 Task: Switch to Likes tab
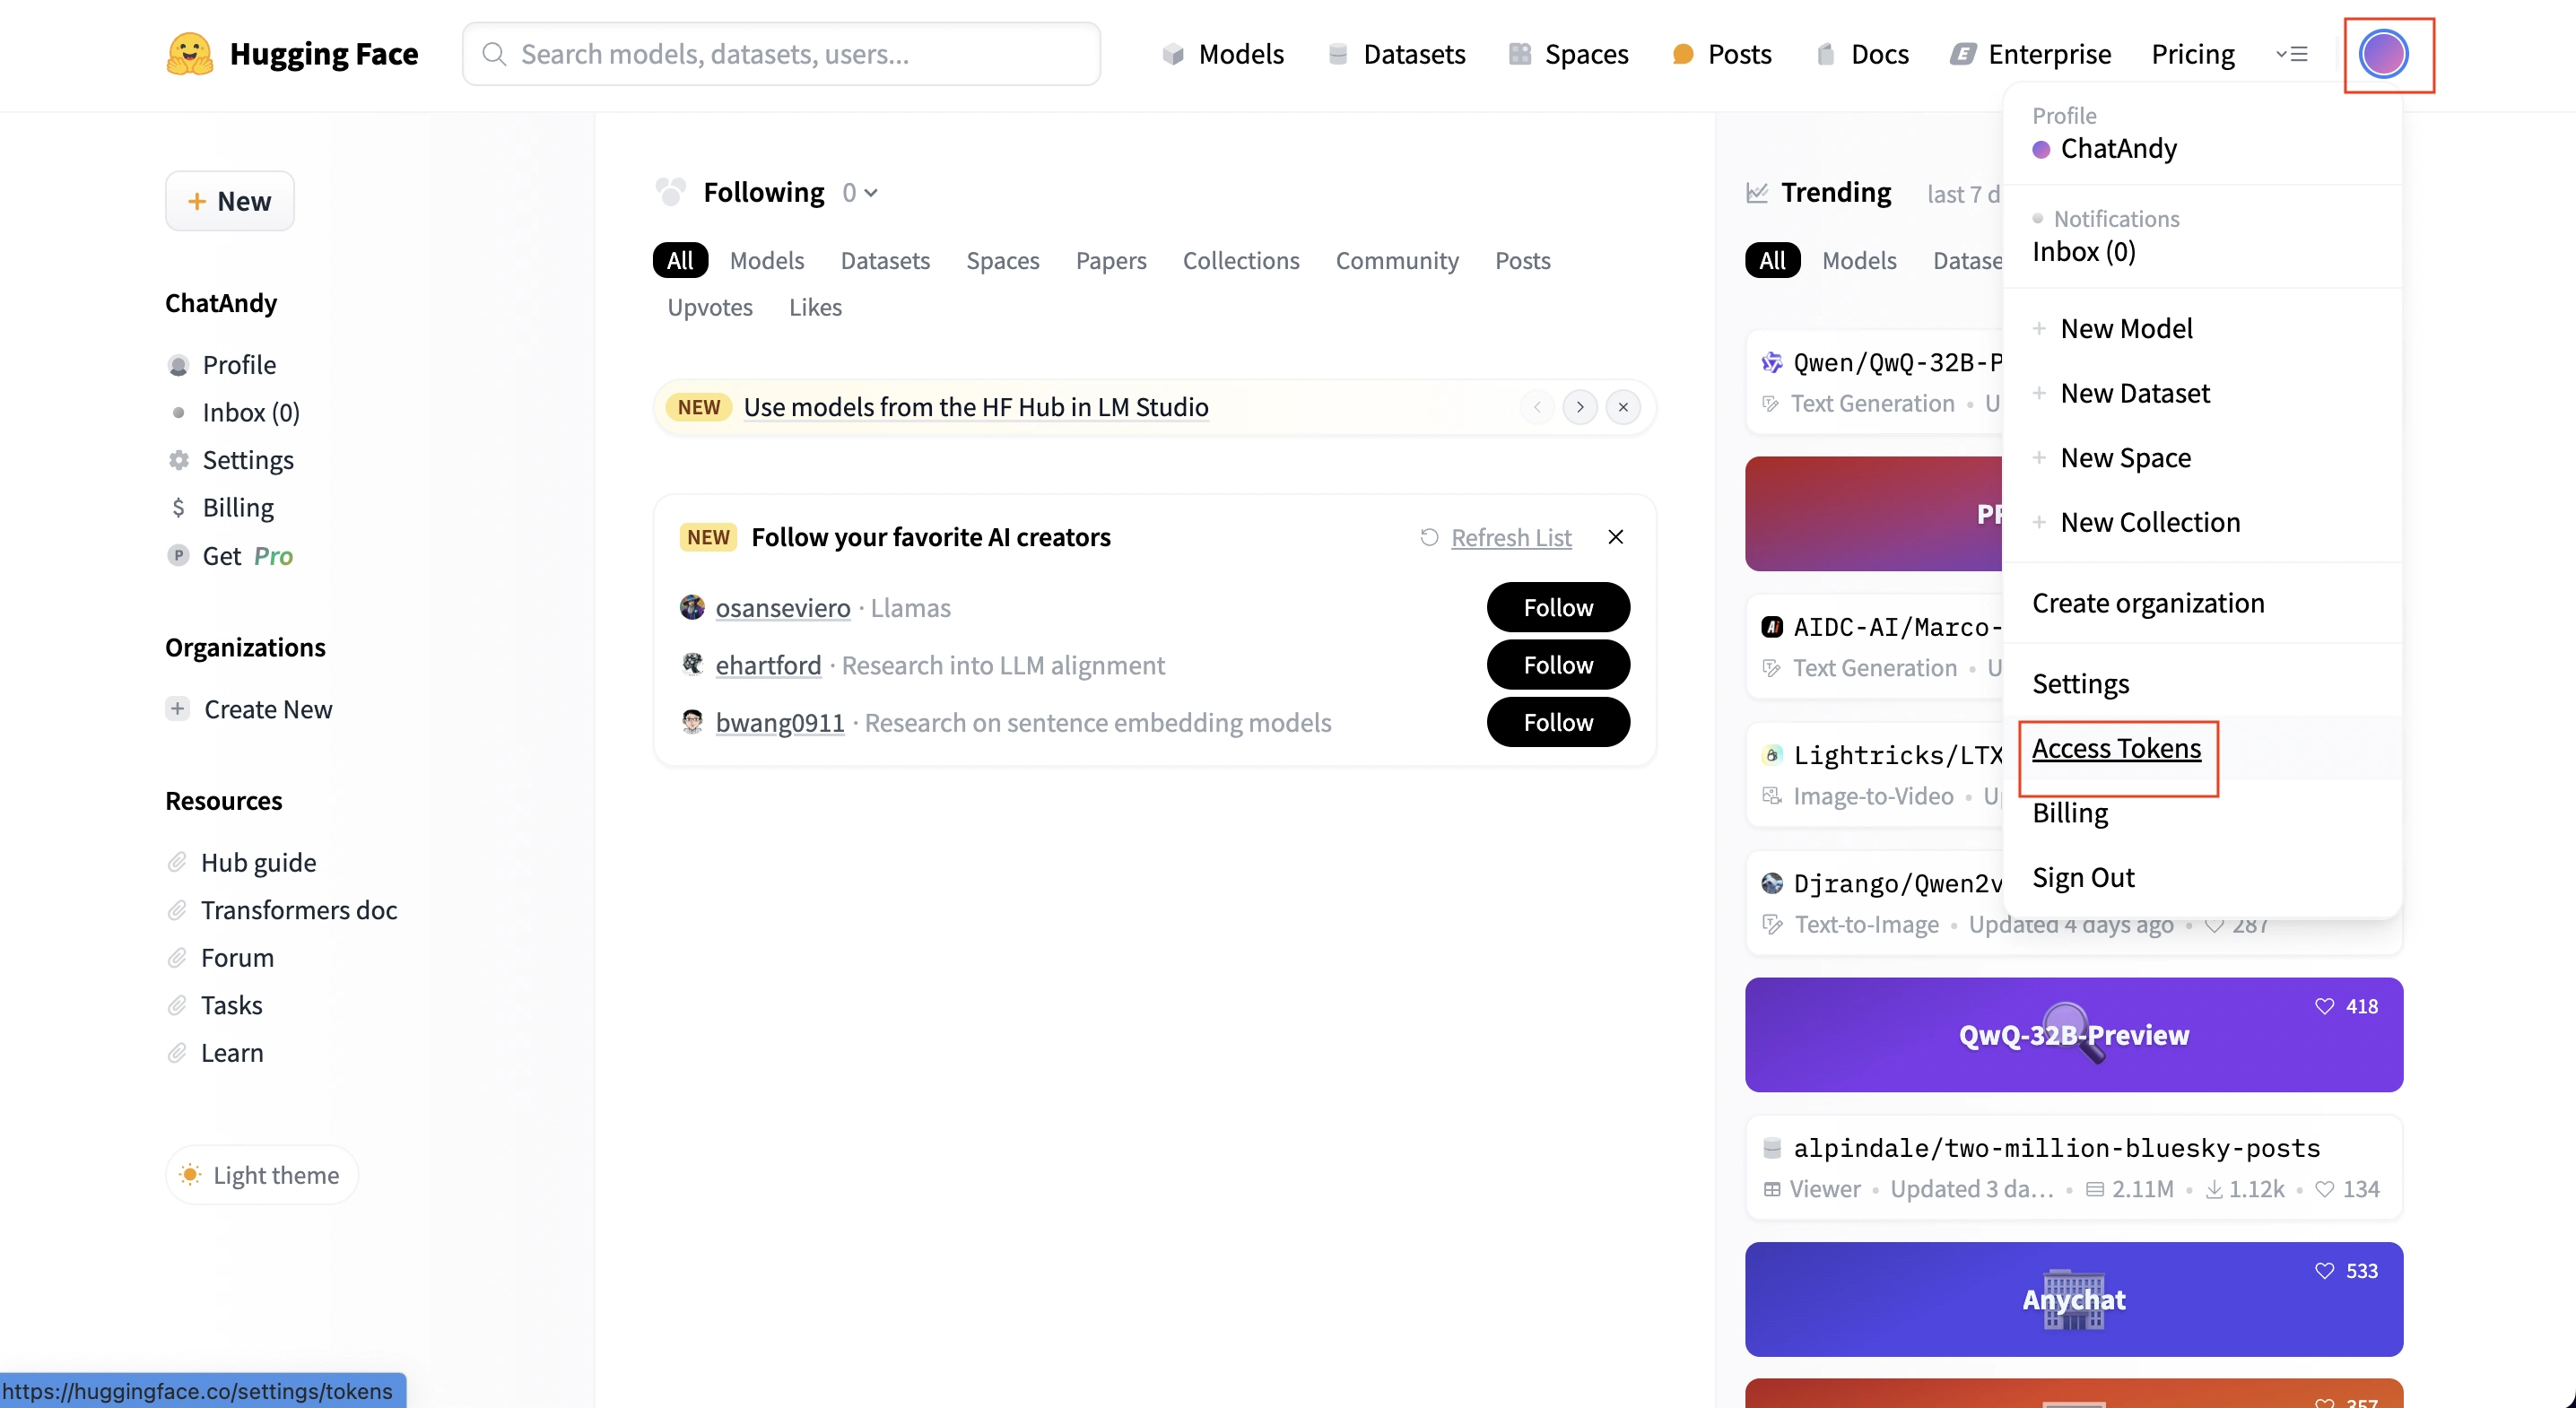(815, 308)
